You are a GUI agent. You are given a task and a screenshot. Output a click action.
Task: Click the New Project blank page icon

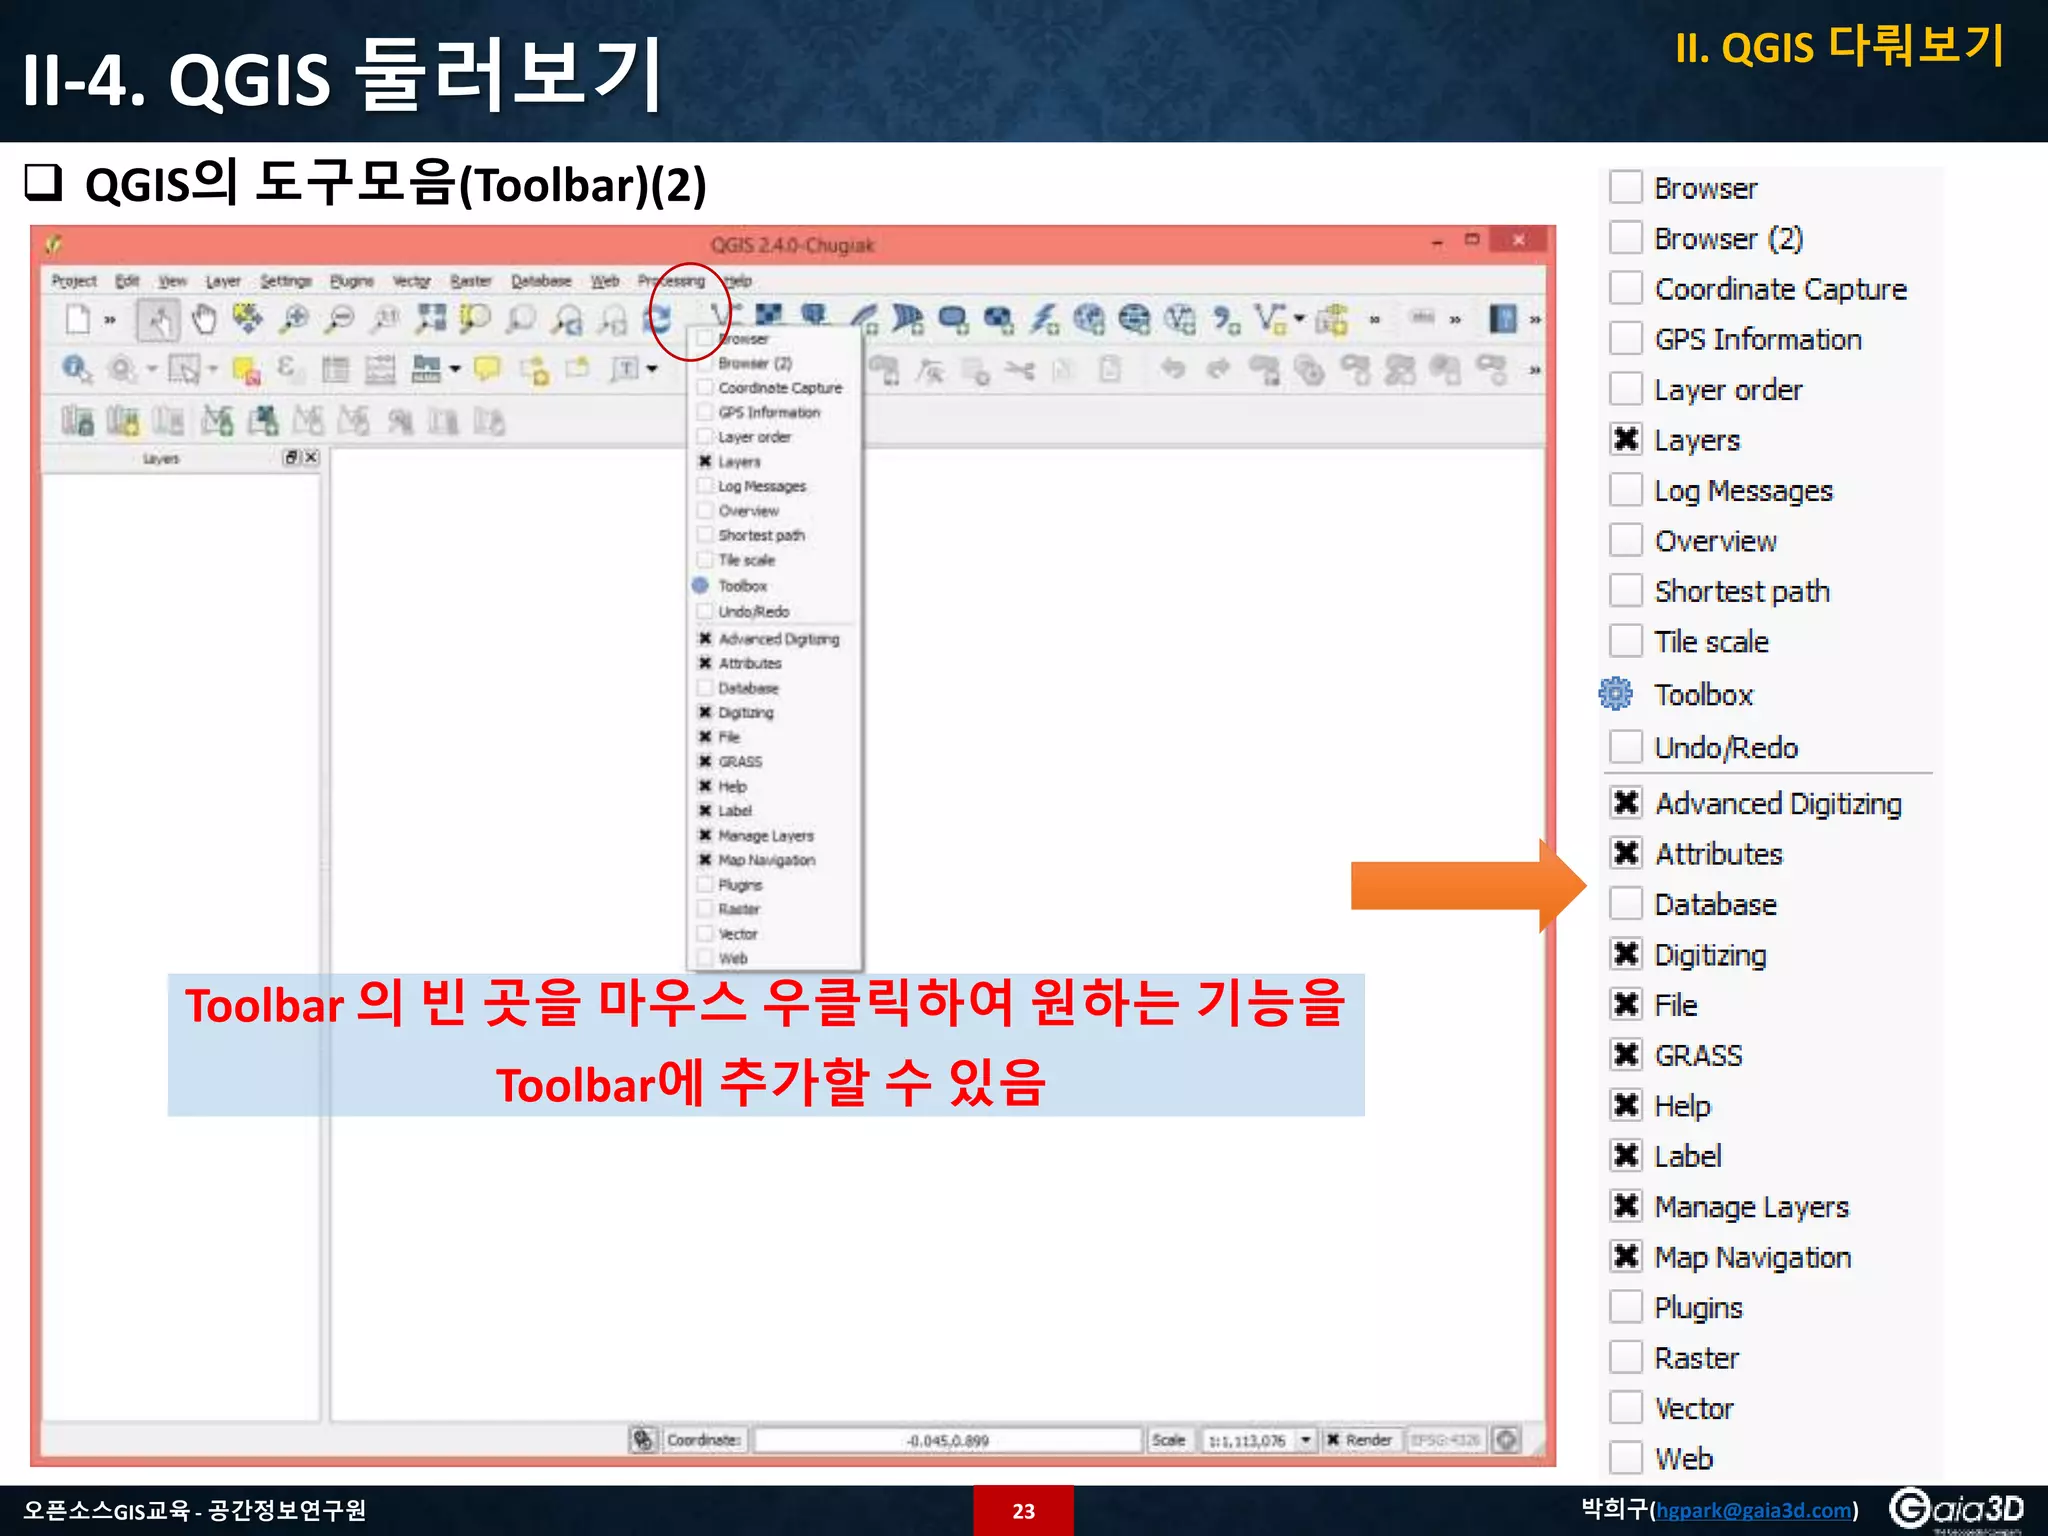click(77, 320)
